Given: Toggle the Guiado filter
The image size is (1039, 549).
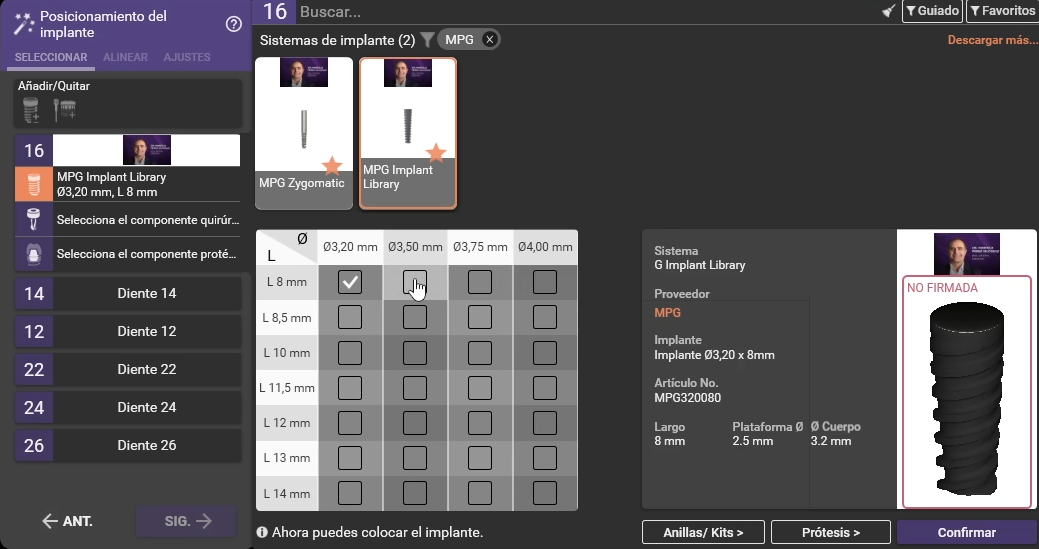Looking at the screenshot, I should pyautogui.click(x=932, y=11).
